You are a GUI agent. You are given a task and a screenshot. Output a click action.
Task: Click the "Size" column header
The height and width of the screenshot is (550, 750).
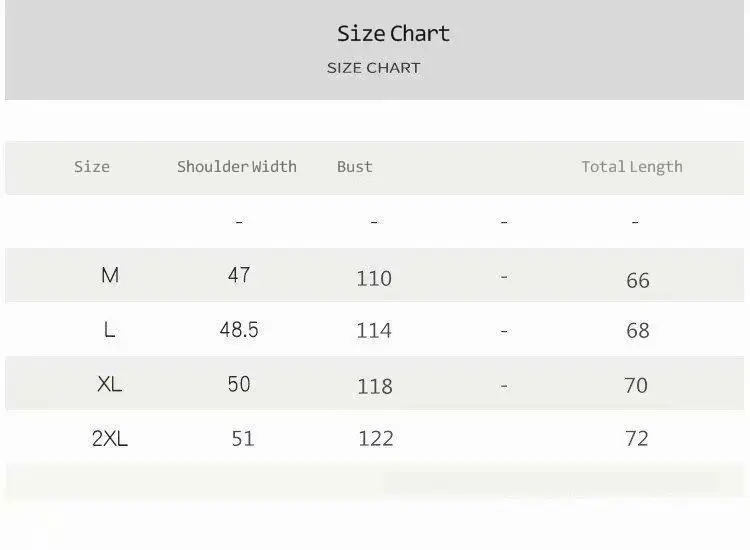tap(92, 167)
